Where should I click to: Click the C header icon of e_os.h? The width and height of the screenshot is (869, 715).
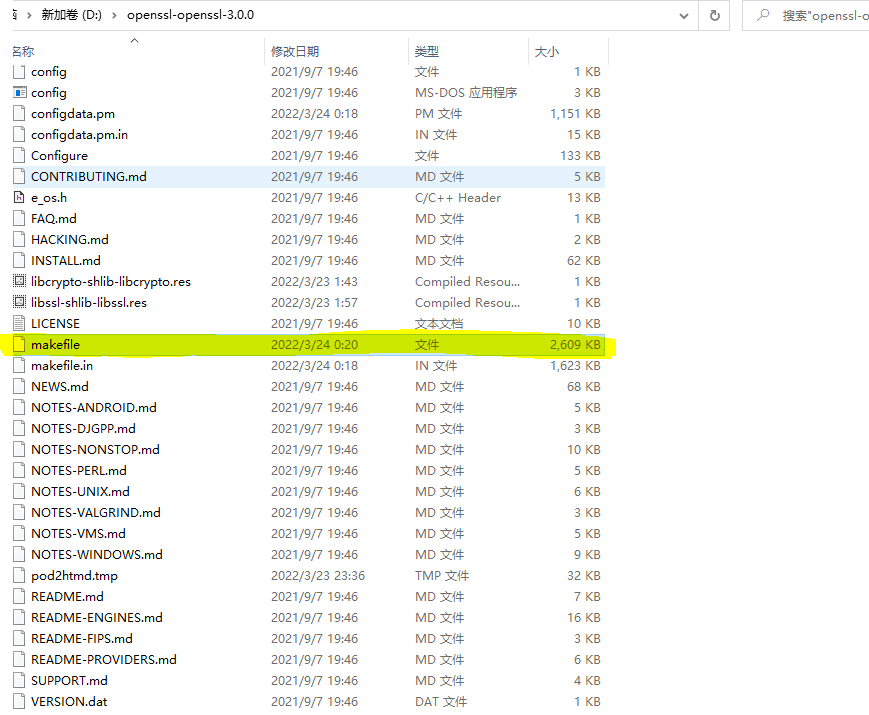pos(19,197)
